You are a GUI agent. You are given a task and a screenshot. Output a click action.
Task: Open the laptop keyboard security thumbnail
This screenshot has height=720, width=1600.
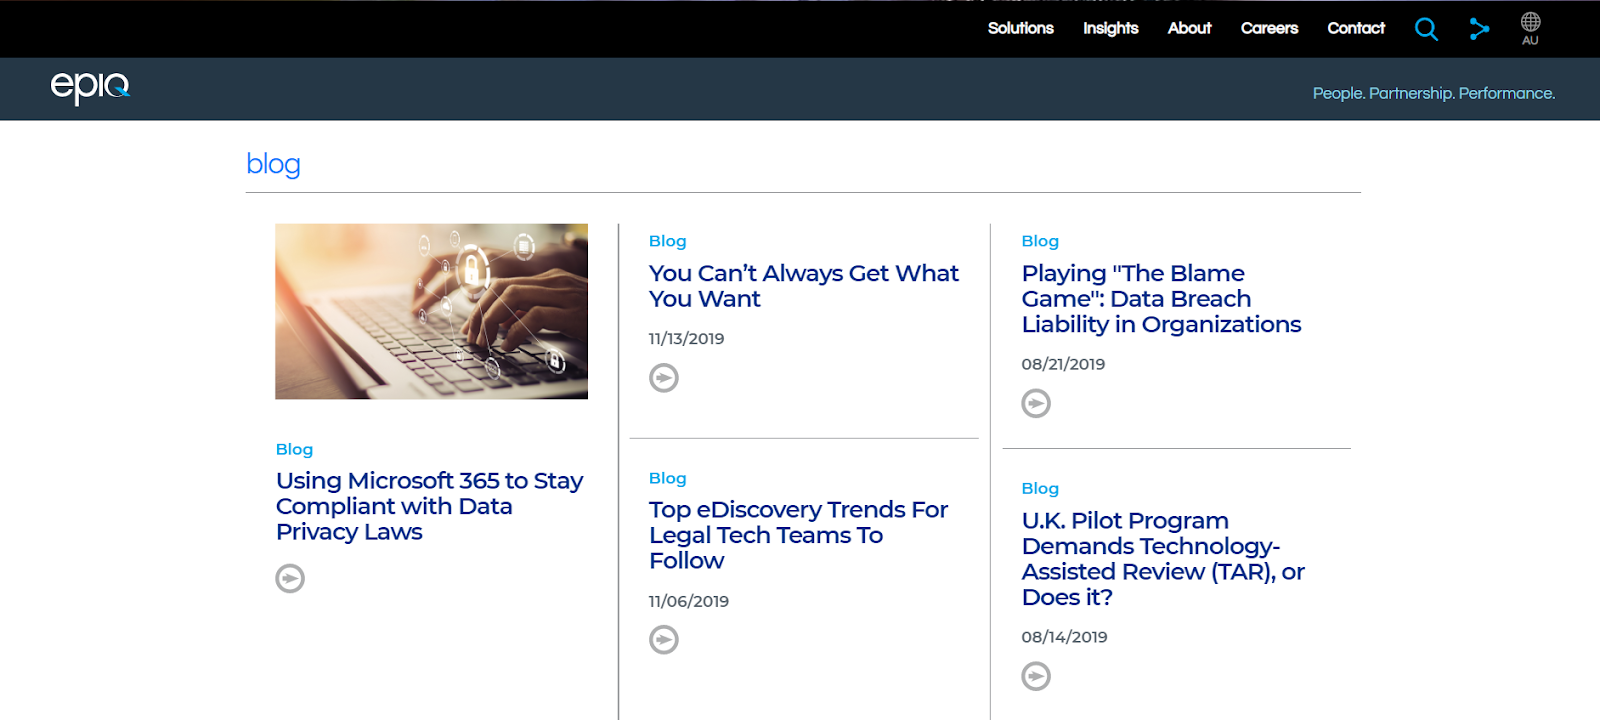[x=431, y=311]
